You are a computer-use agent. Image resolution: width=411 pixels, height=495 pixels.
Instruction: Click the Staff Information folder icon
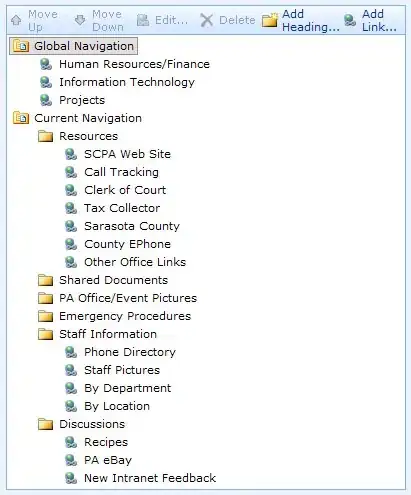pos(46,334)
